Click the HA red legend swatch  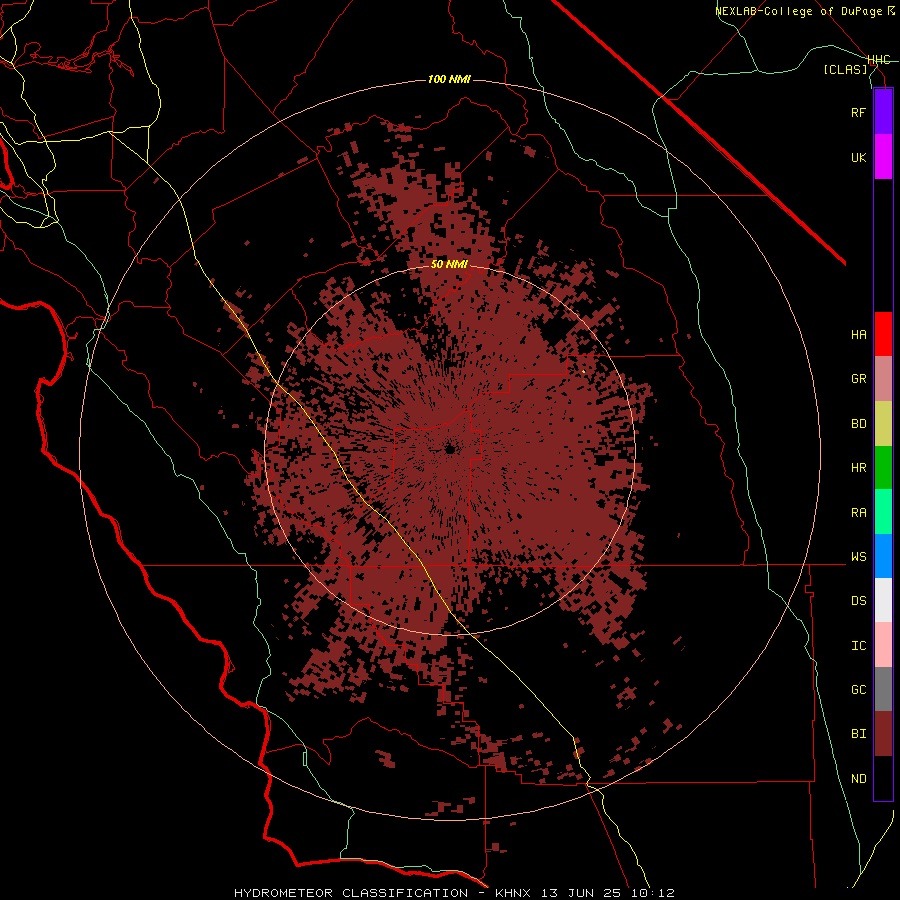[883, 334]
